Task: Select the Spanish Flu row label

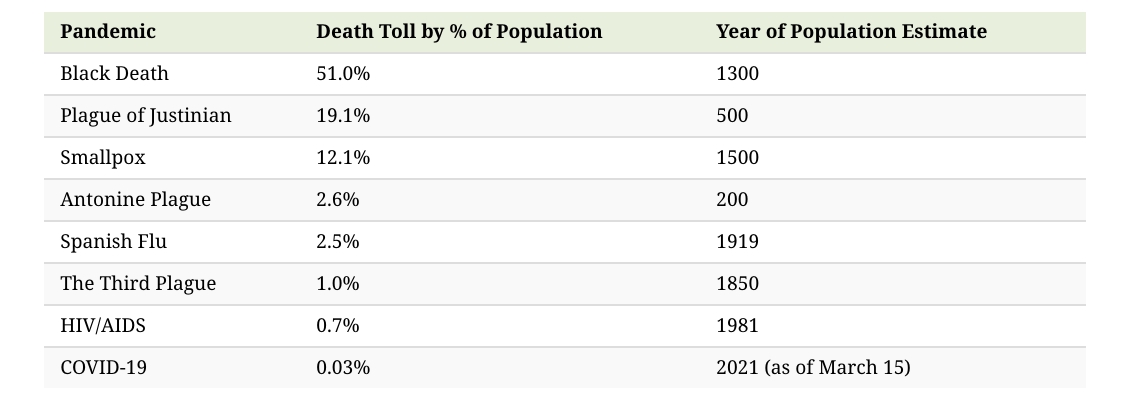Action: 113,242
